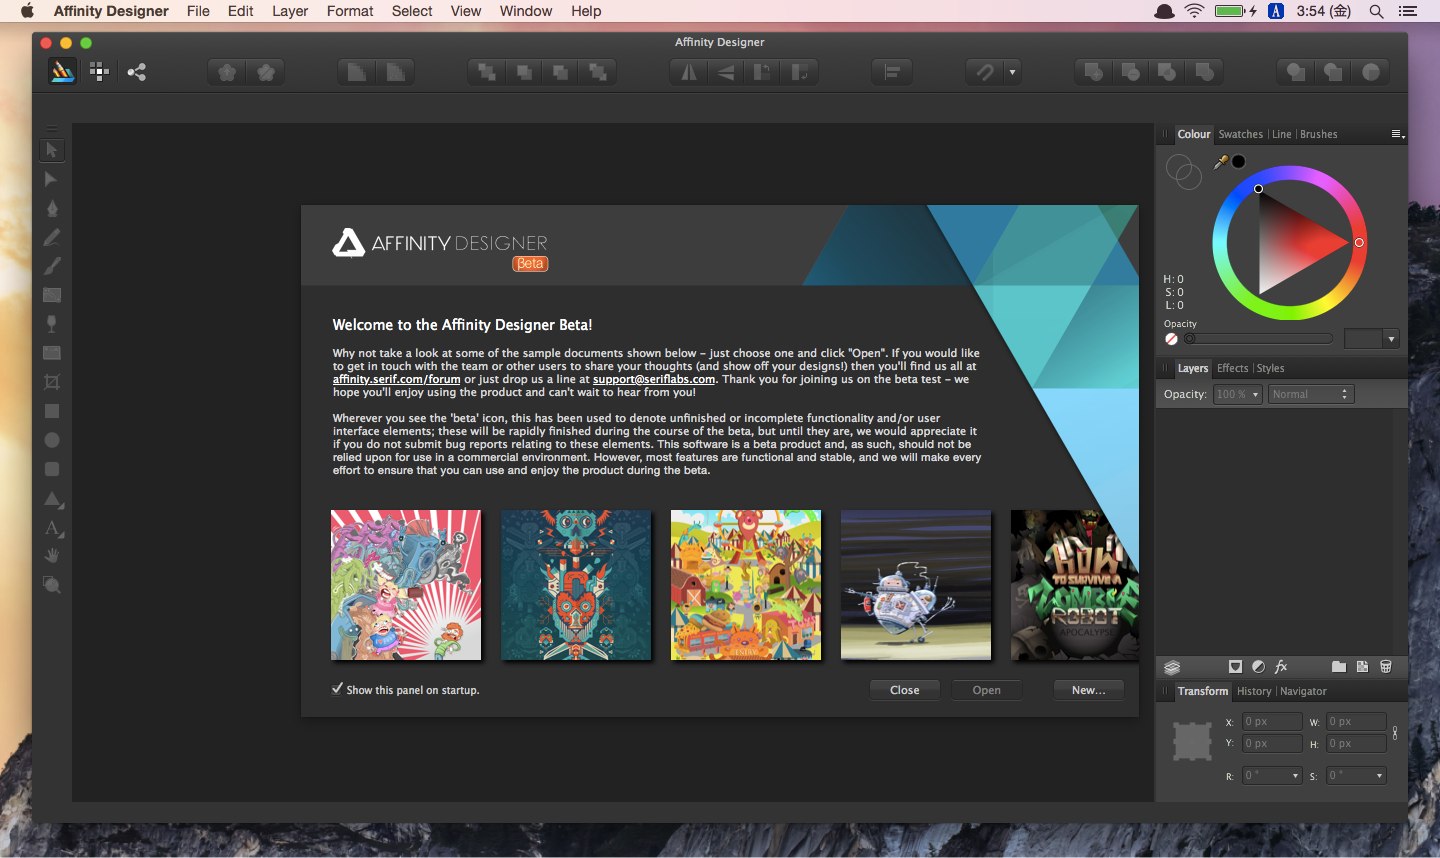Click the add new layer stack icon

(x=1173, y=667)
